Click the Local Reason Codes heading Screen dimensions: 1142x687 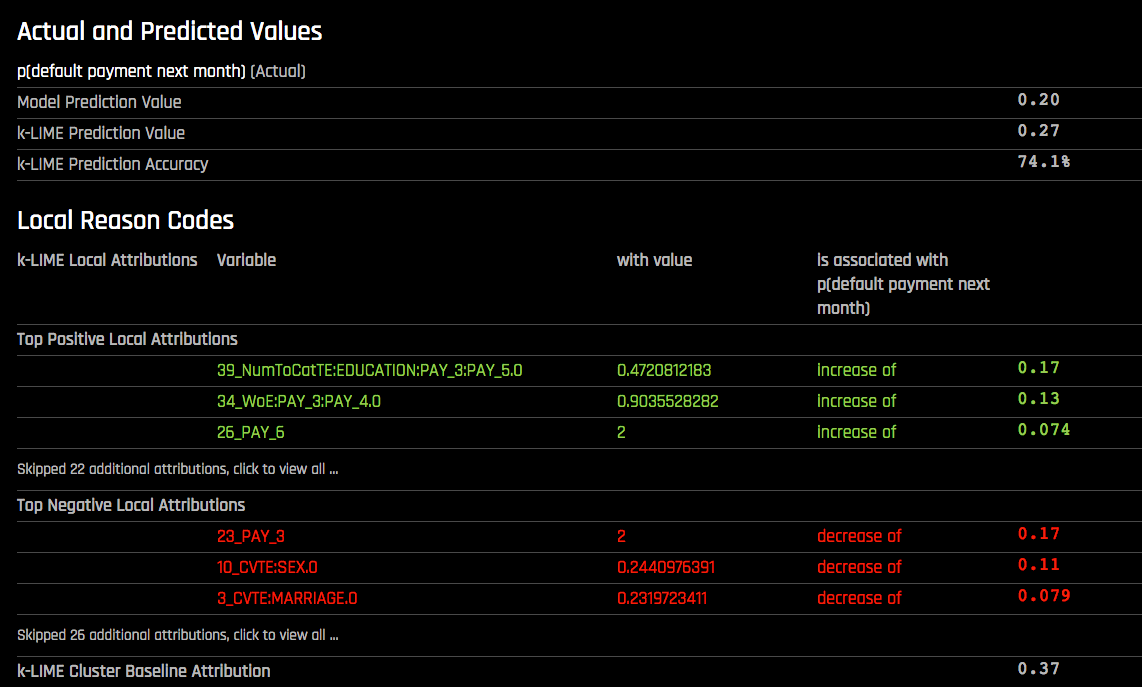pyautogui.click(x=125, y=221)
